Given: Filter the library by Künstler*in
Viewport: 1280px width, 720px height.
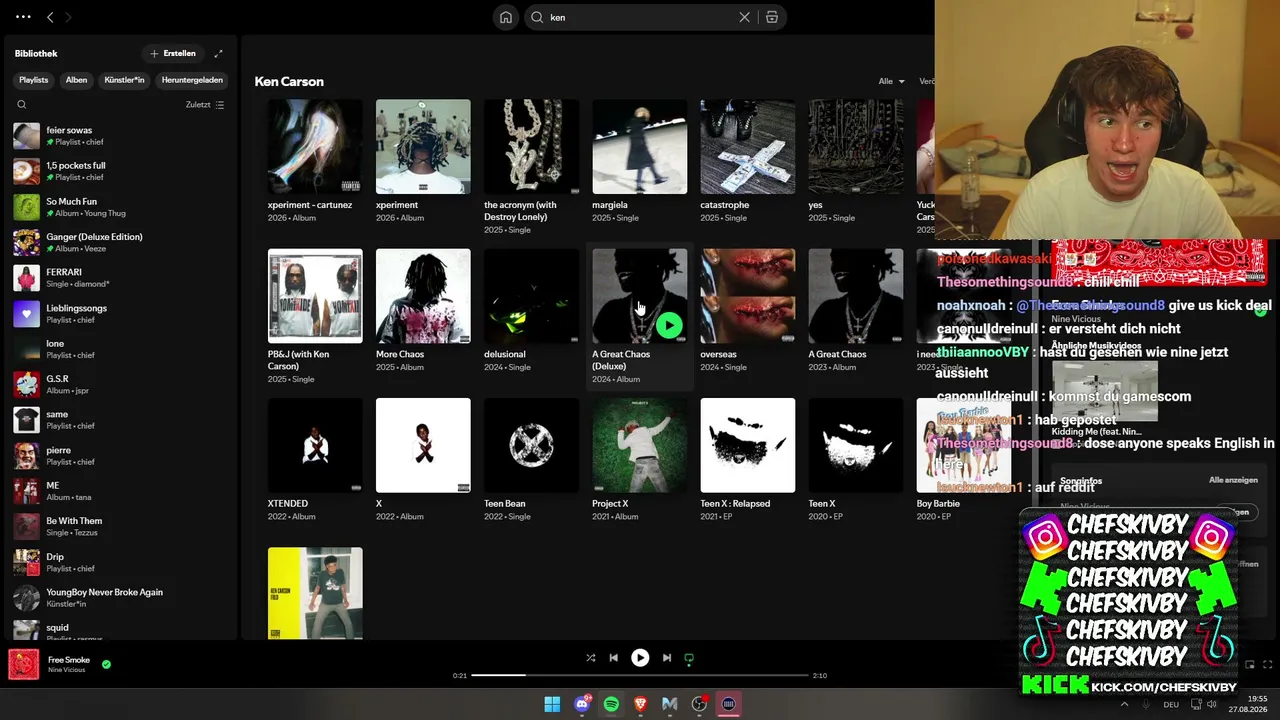Looking at the screenshot, I should (124, 80).
